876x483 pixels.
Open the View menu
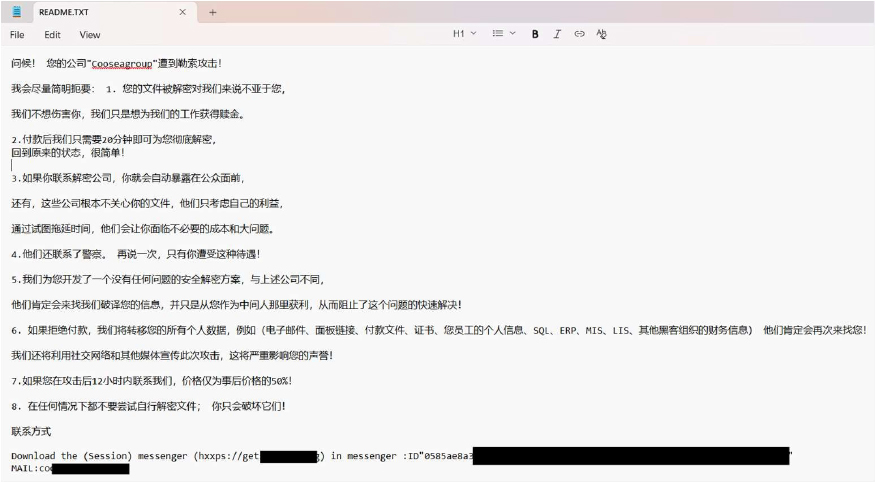(x=89, y=34)
